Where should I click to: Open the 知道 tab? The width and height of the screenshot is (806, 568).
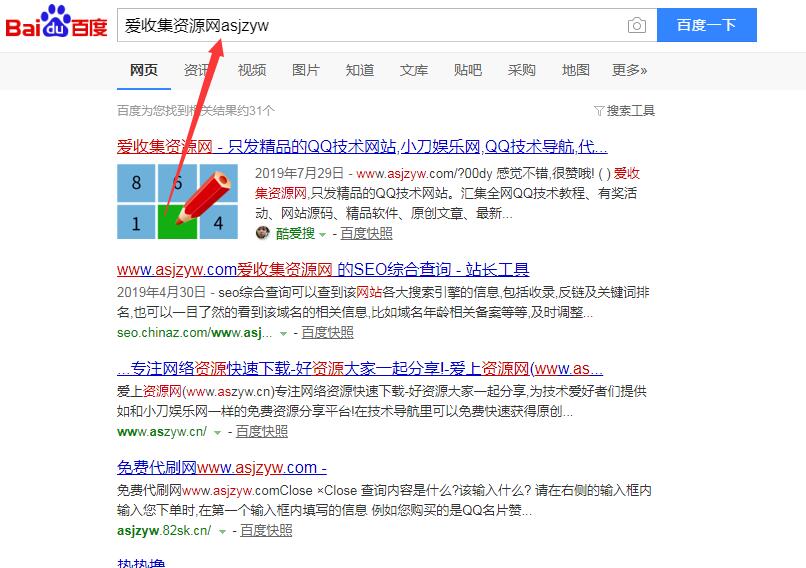[359, 70]
